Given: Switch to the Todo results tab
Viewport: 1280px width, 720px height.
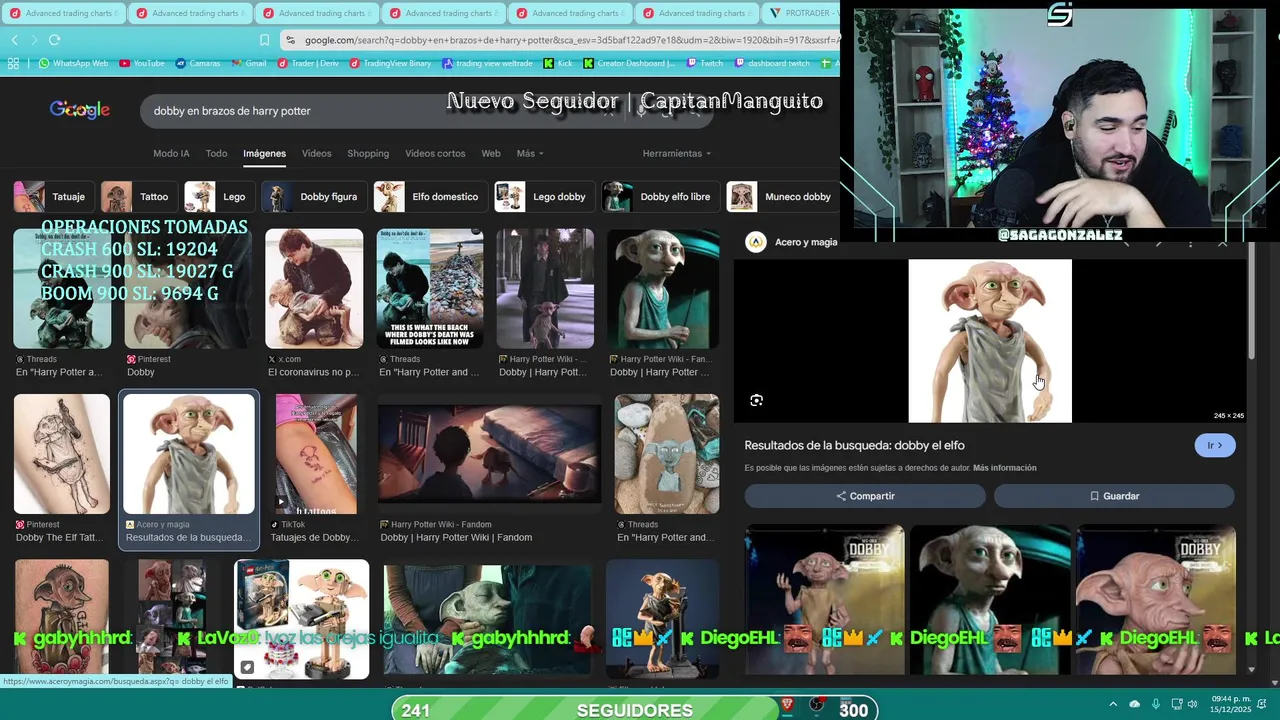Looking at the screenshot, I should click(216, 153).
